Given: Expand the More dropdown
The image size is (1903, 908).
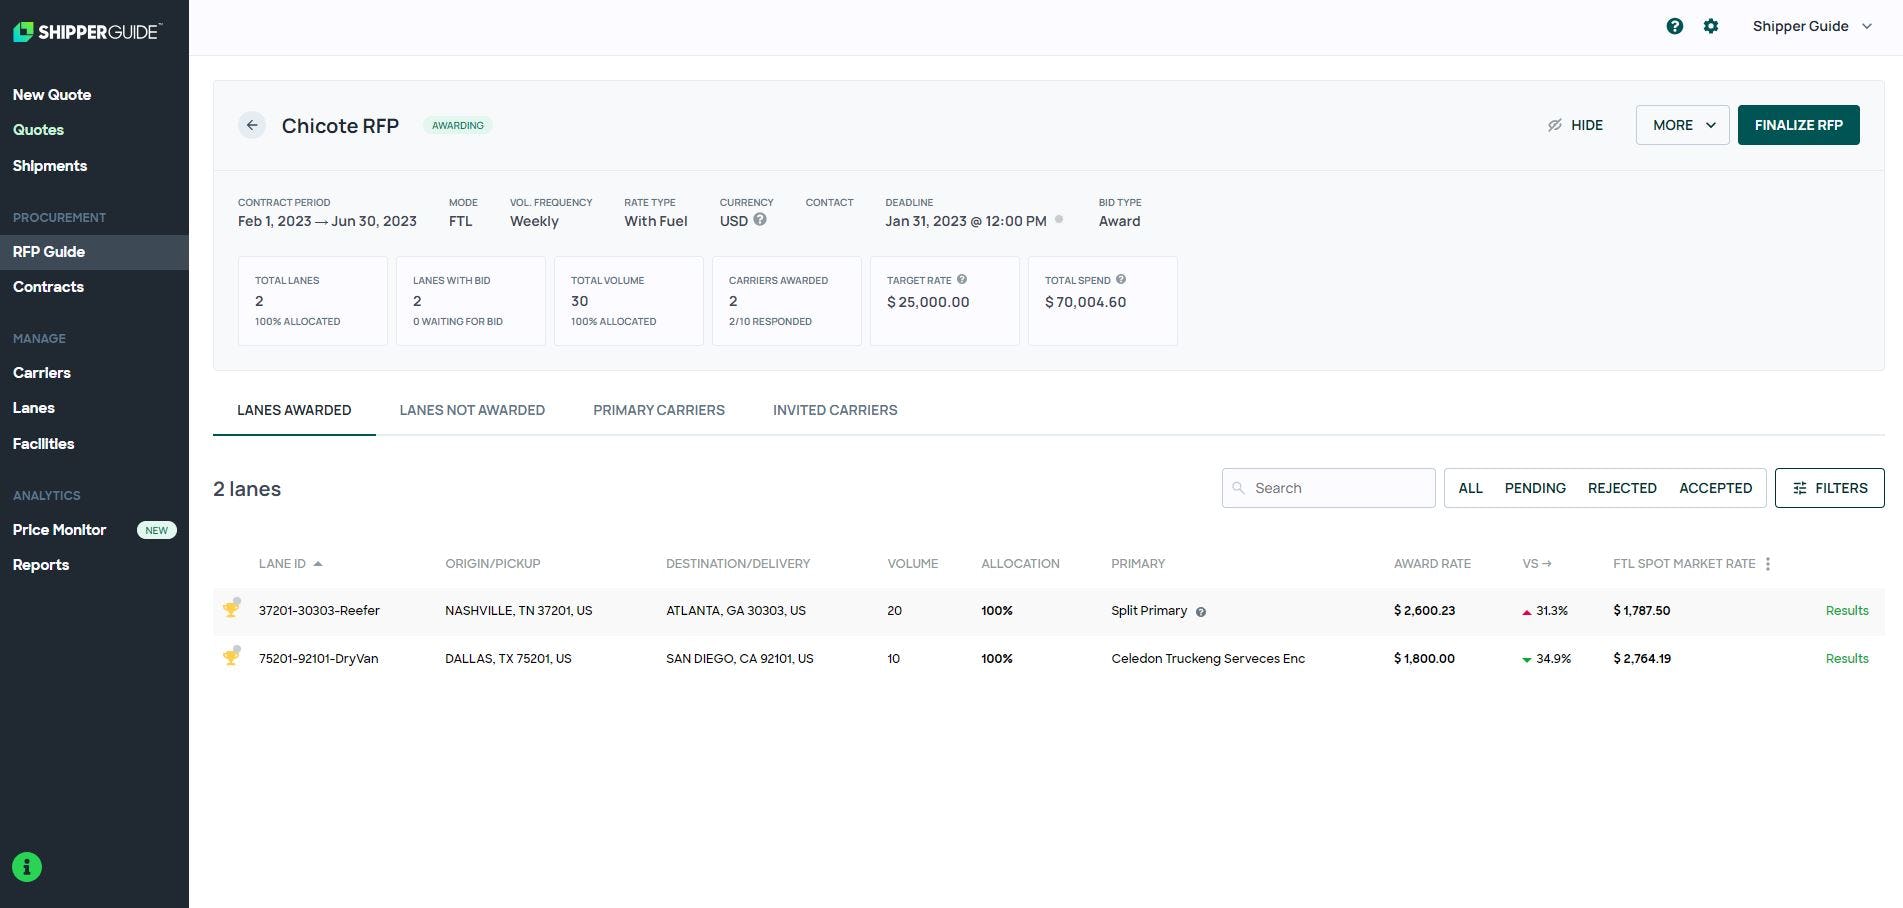Looking at the screenshot, I should point(1682,125).
